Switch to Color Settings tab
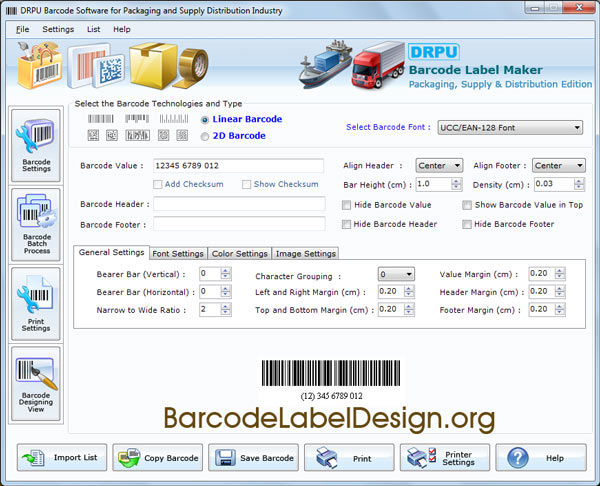The height and width of the screenshot is (486, 600). (x=240, y=254)
